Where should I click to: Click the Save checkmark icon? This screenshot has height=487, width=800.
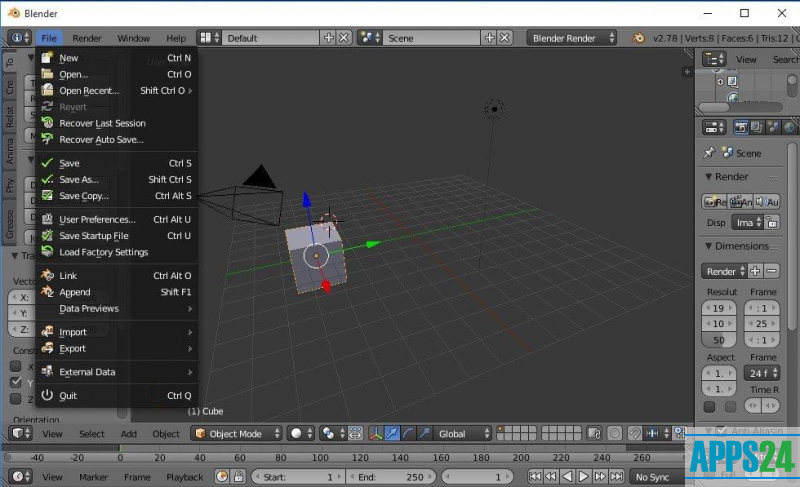click(47, 163)
